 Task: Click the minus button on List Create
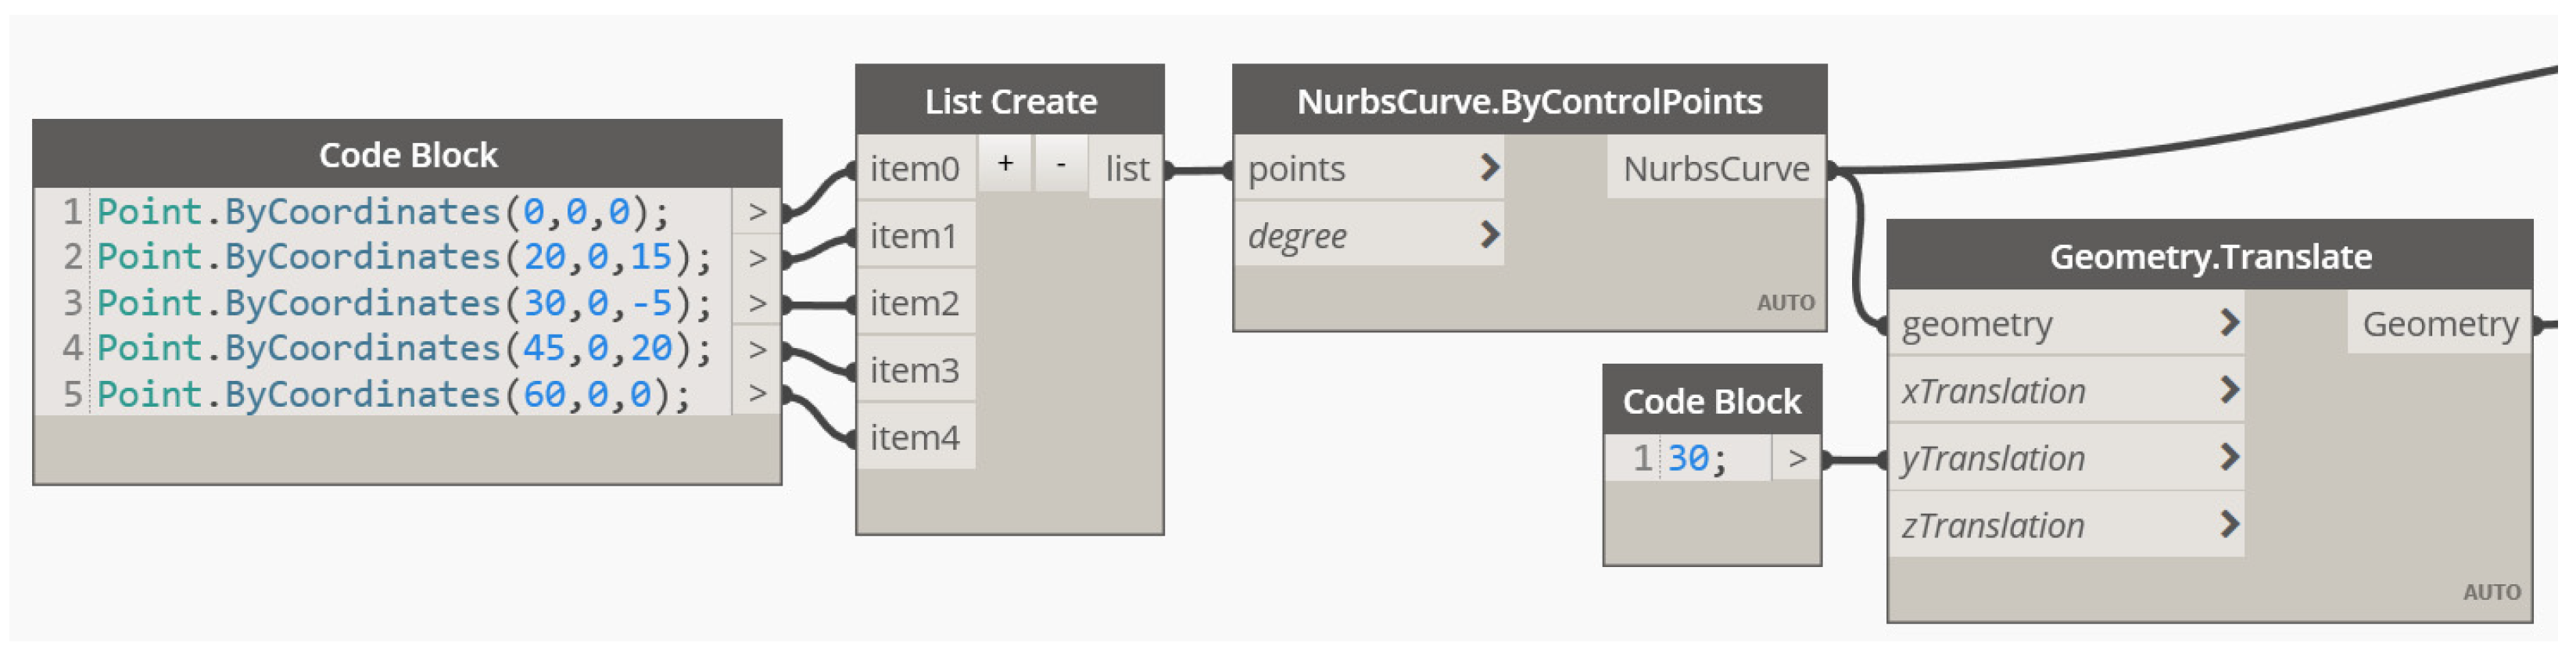pyautogui.click(x=1061, y=163)
